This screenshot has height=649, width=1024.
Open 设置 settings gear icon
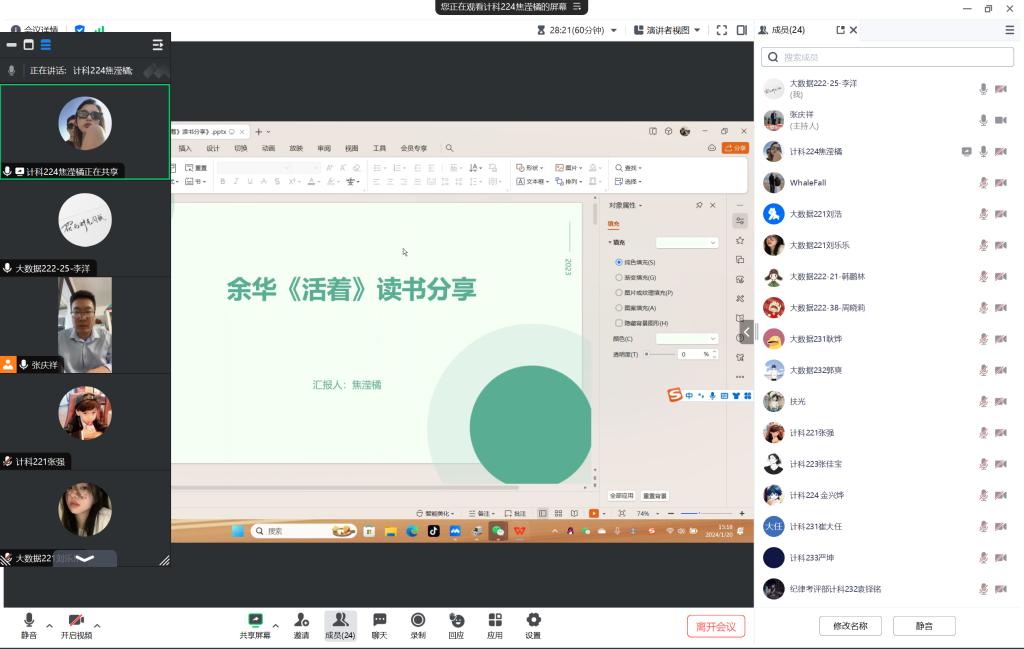[x=533, y=620]
